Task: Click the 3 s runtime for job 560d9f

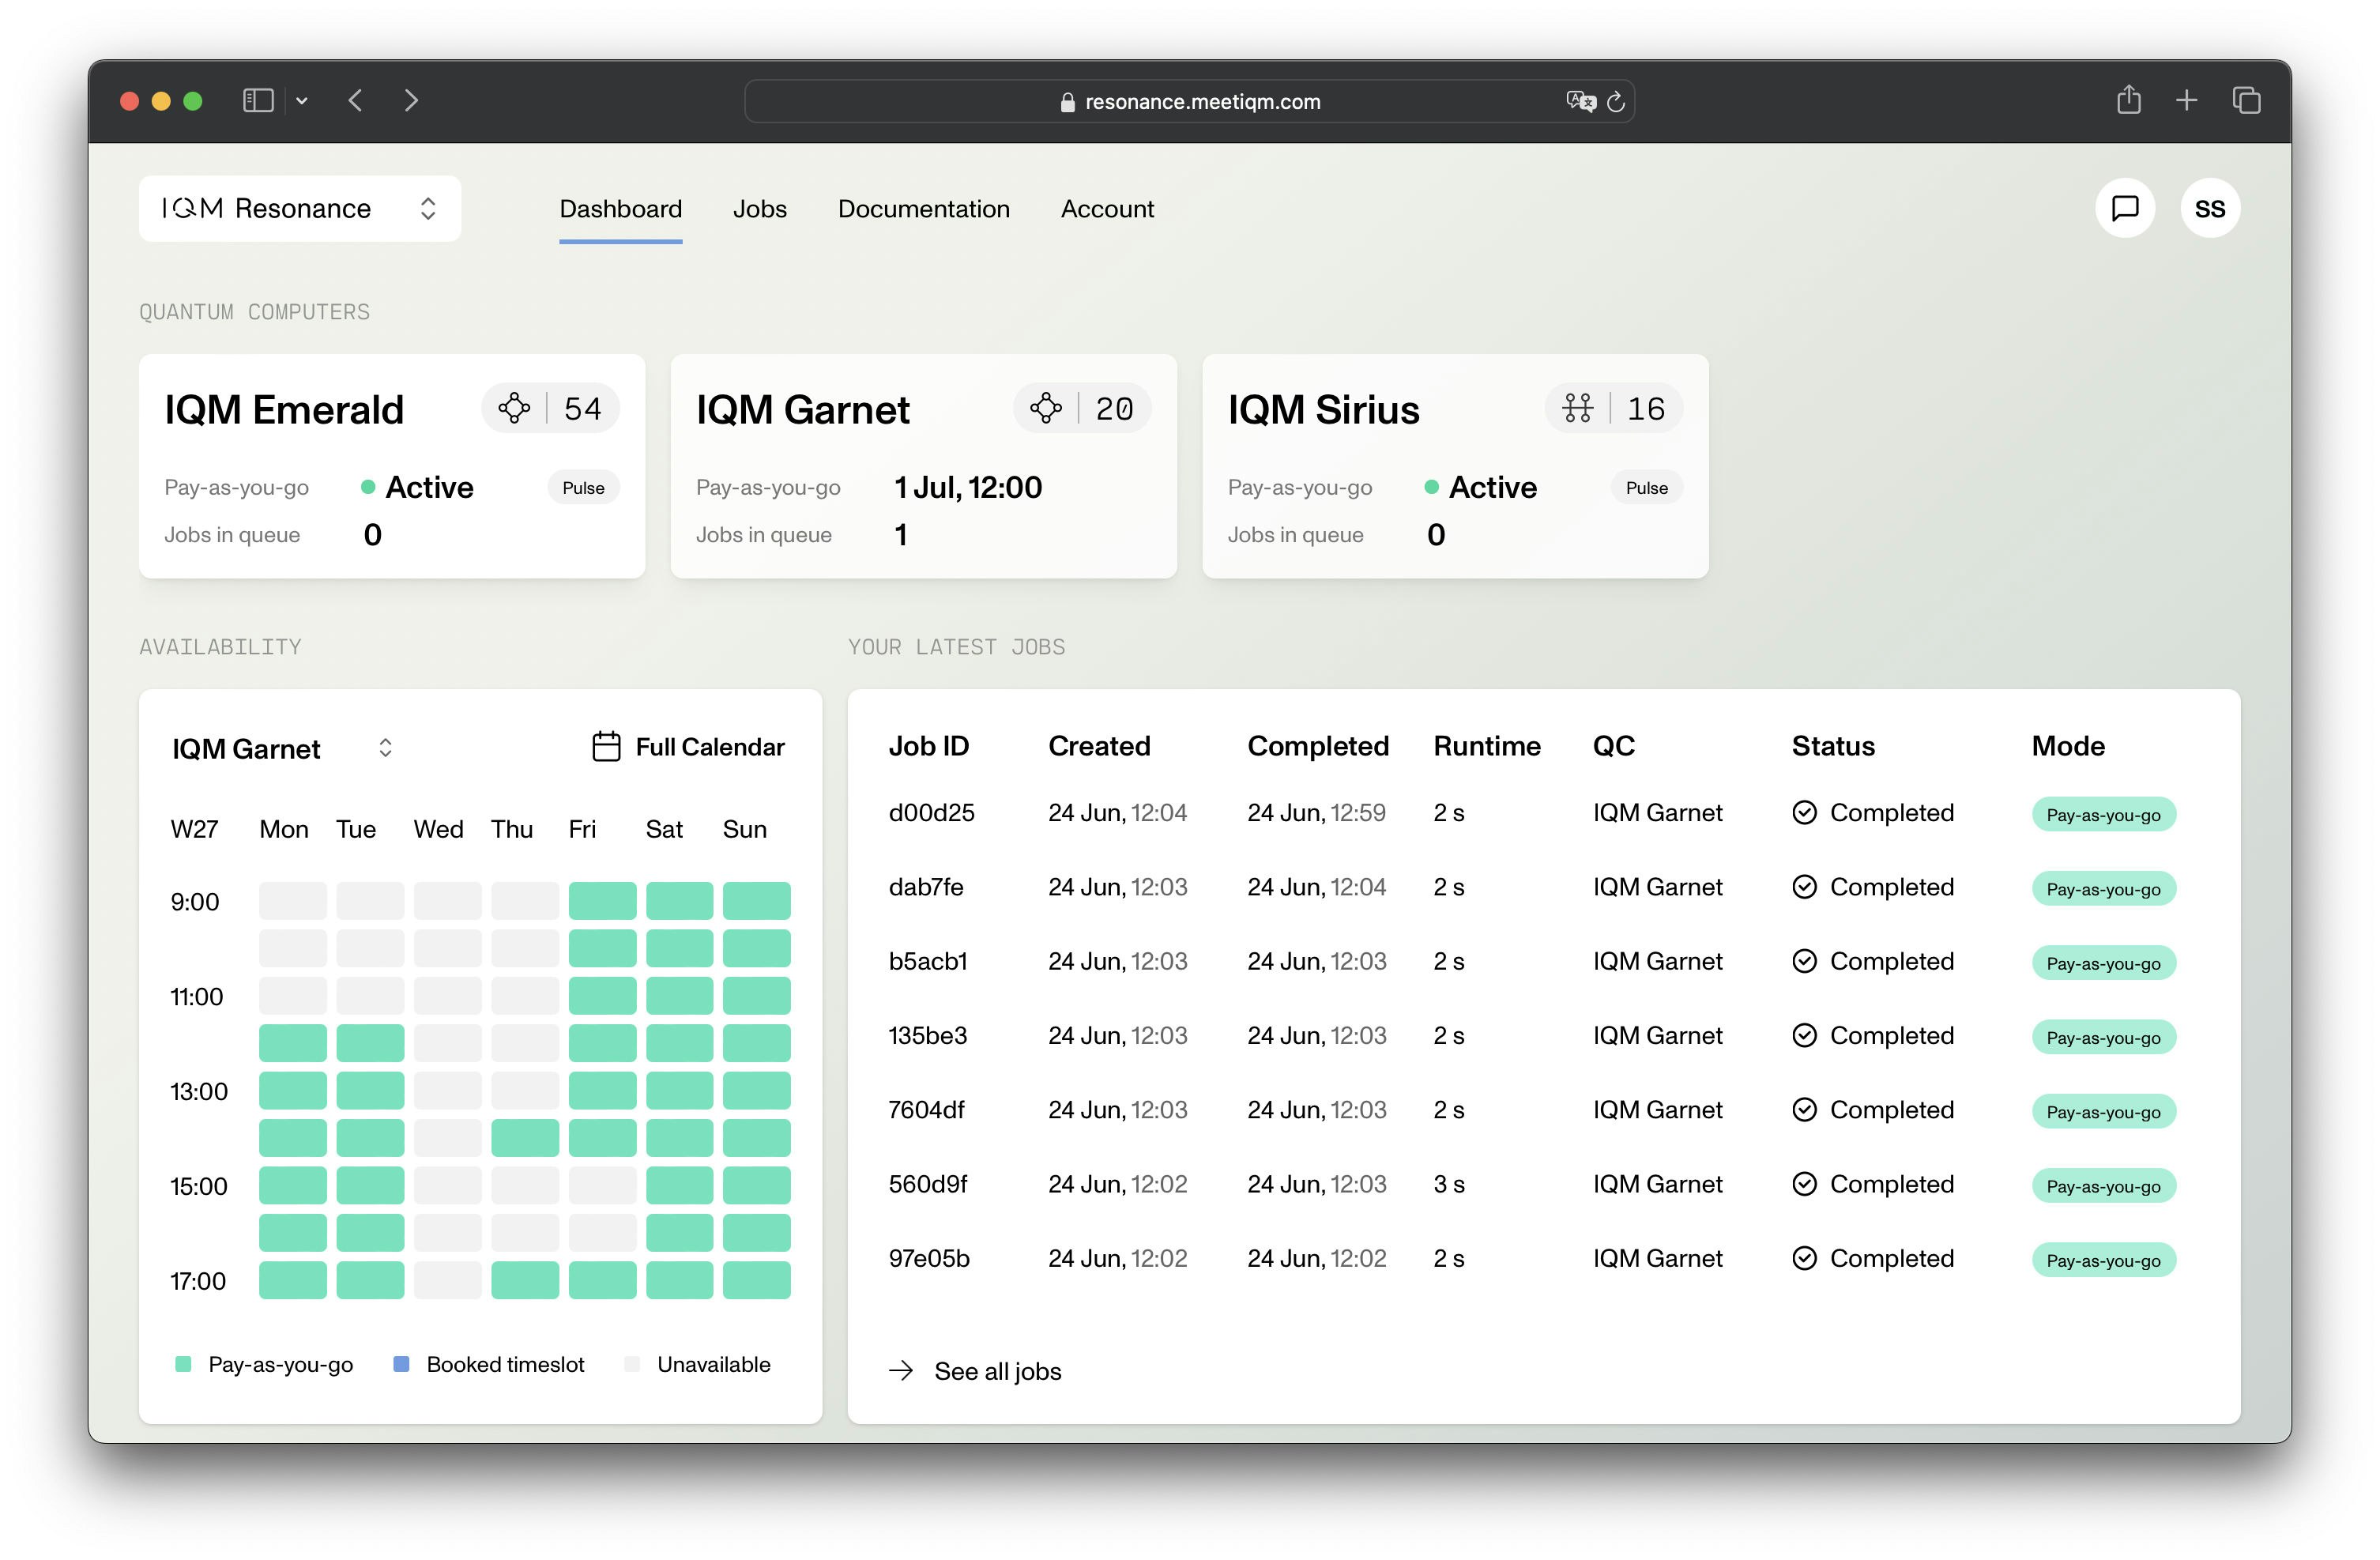Action: 1449,1184
